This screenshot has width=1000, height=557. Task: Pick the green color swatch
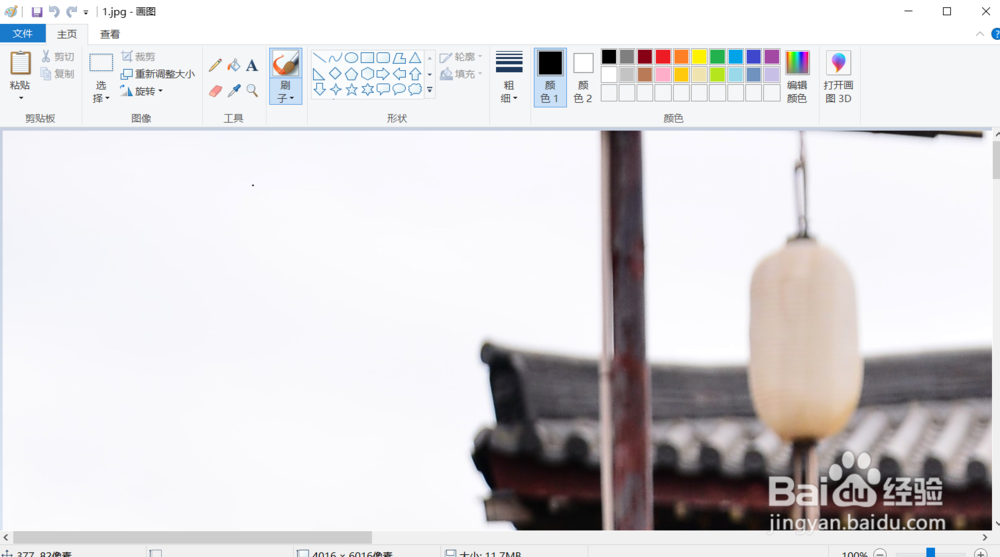coord(717,57)
